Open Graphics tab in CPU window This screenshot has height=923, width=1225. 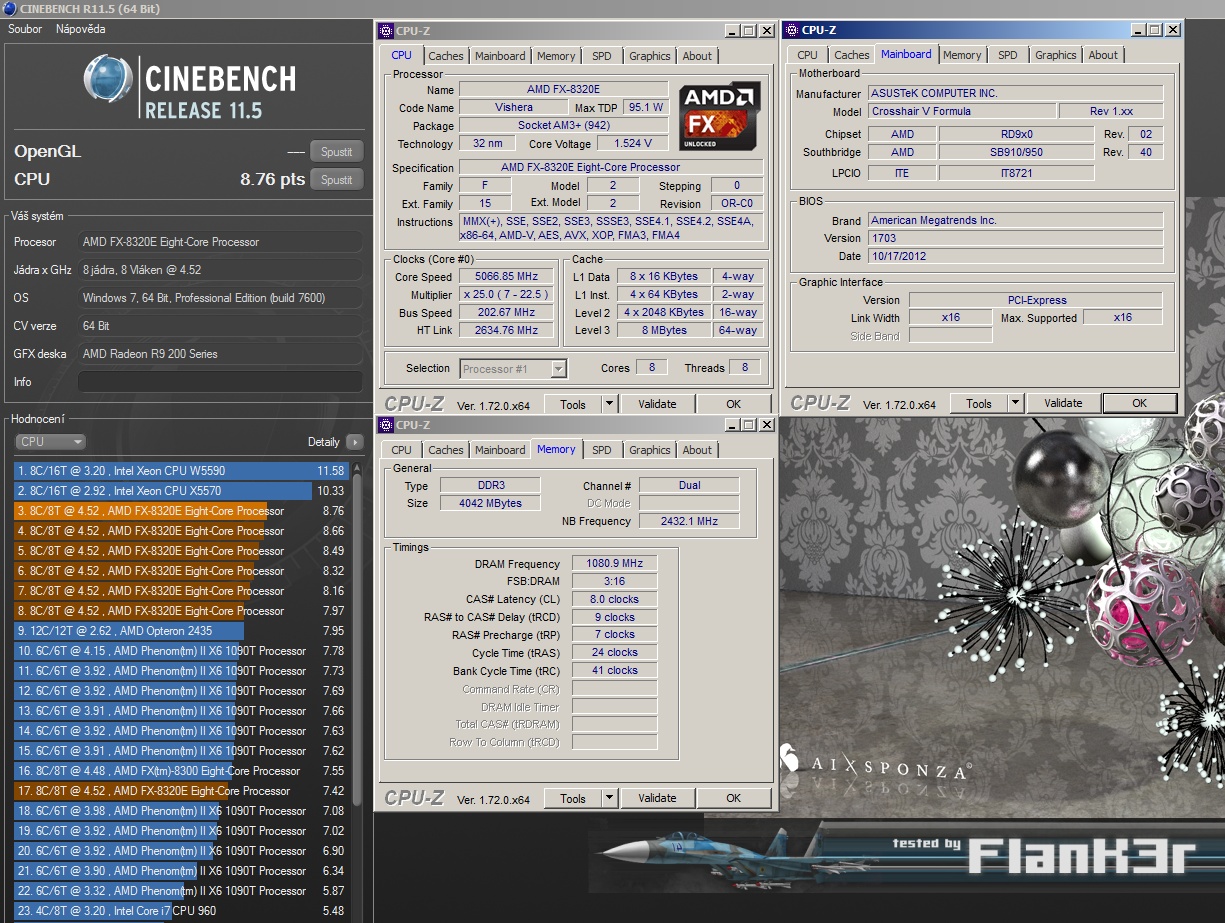click(650, 56)
